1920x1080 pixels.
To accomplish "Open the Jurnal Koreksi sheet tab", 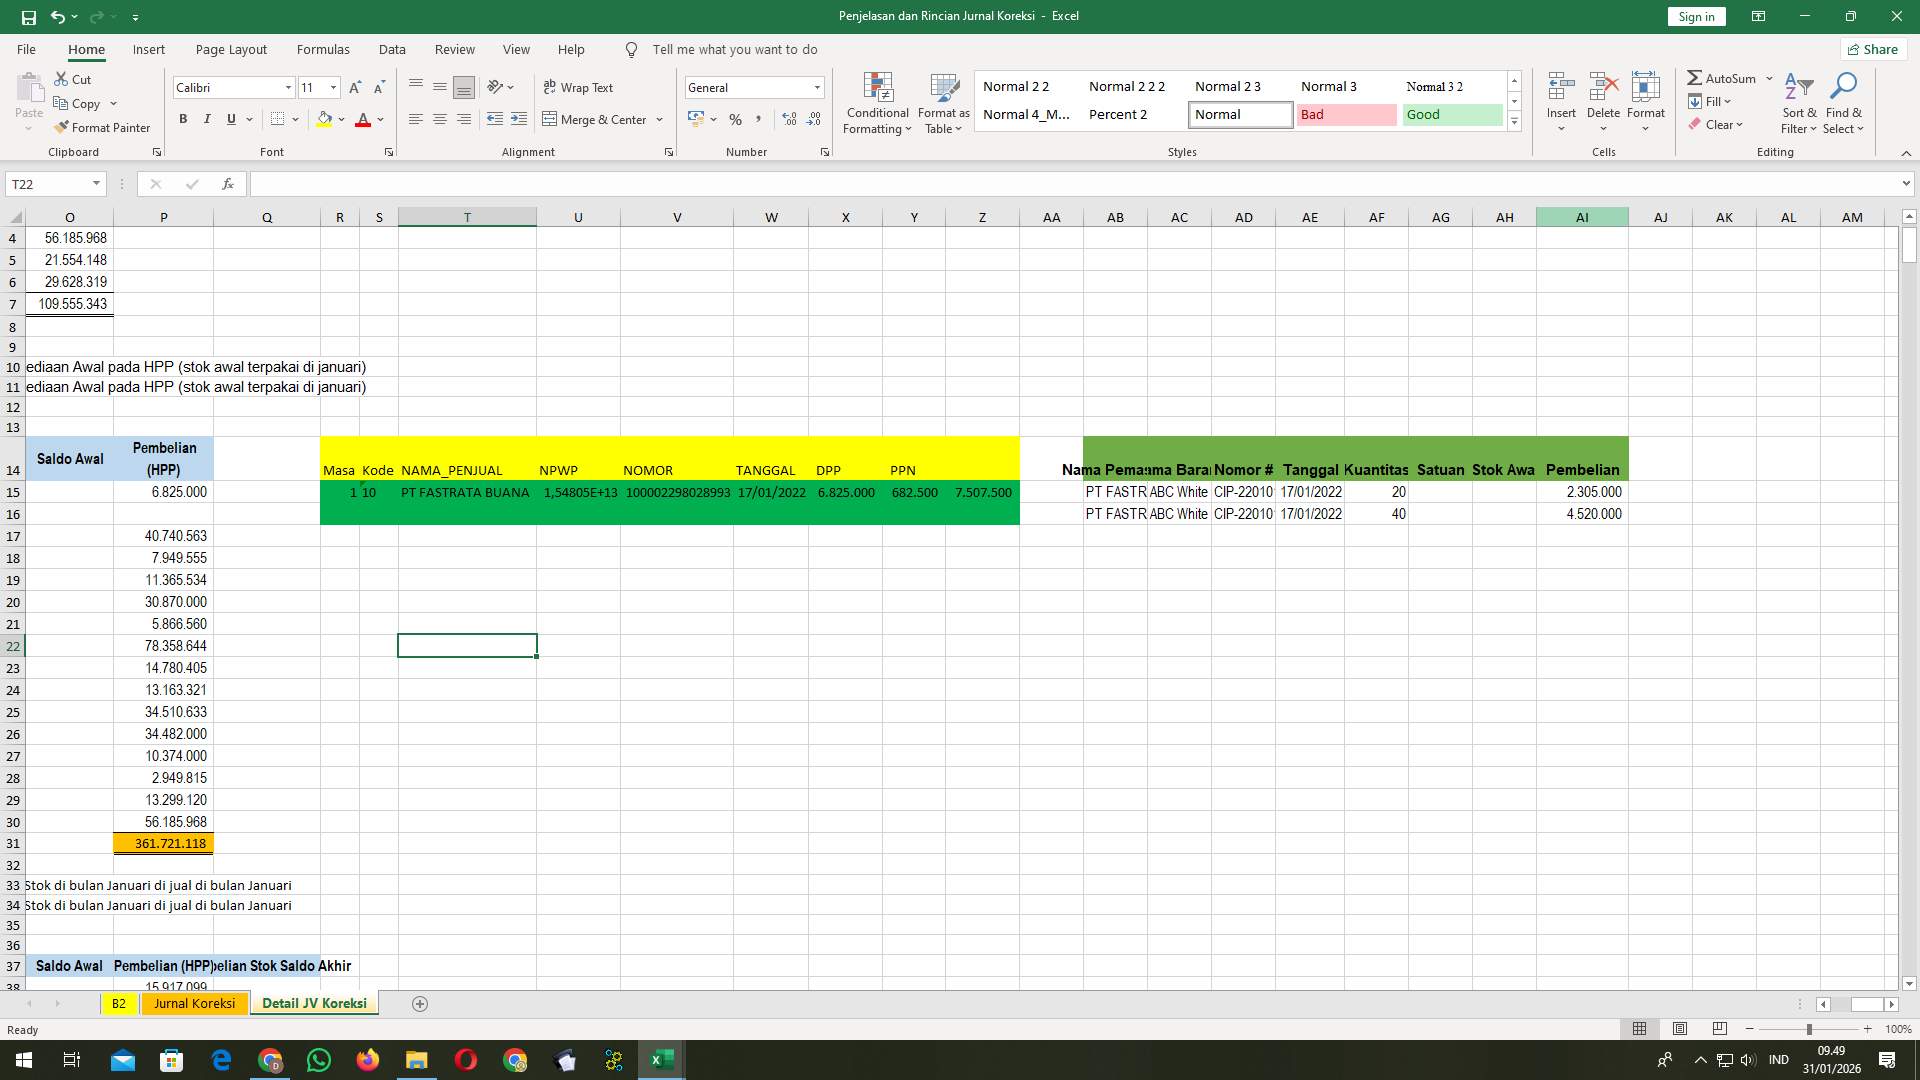I will click(194, 1003).
